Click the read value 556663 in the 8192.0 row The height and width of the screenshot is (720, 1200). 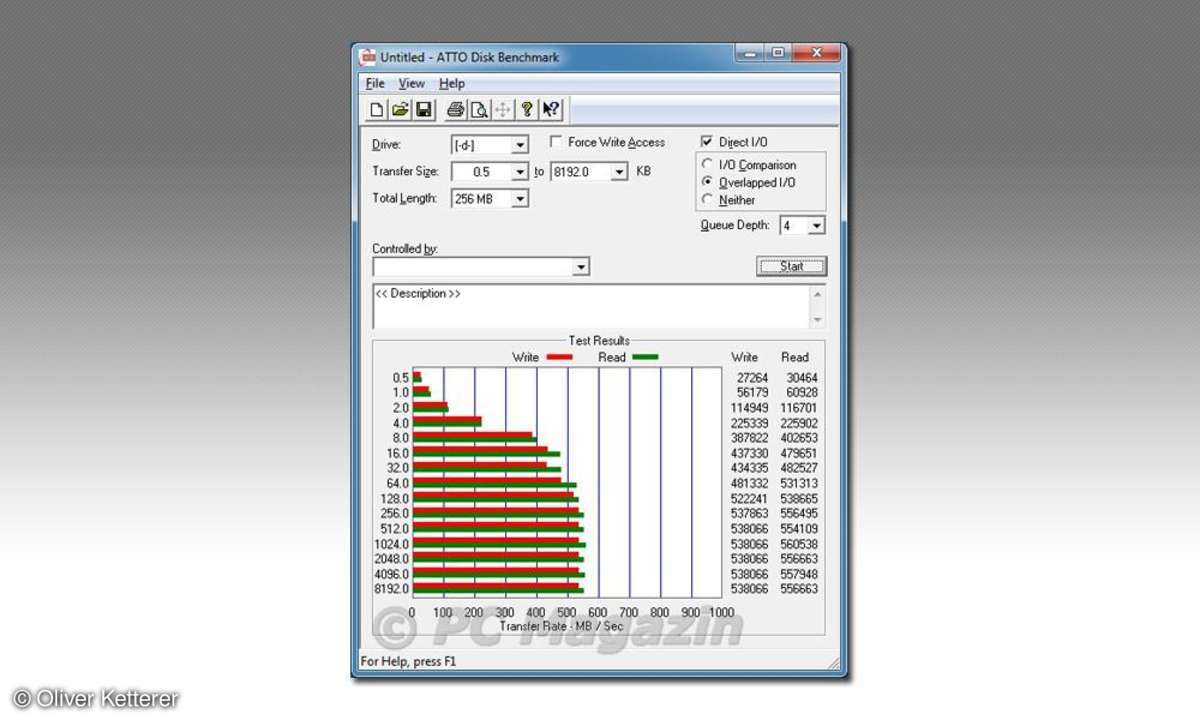click(x=799, y=589)
